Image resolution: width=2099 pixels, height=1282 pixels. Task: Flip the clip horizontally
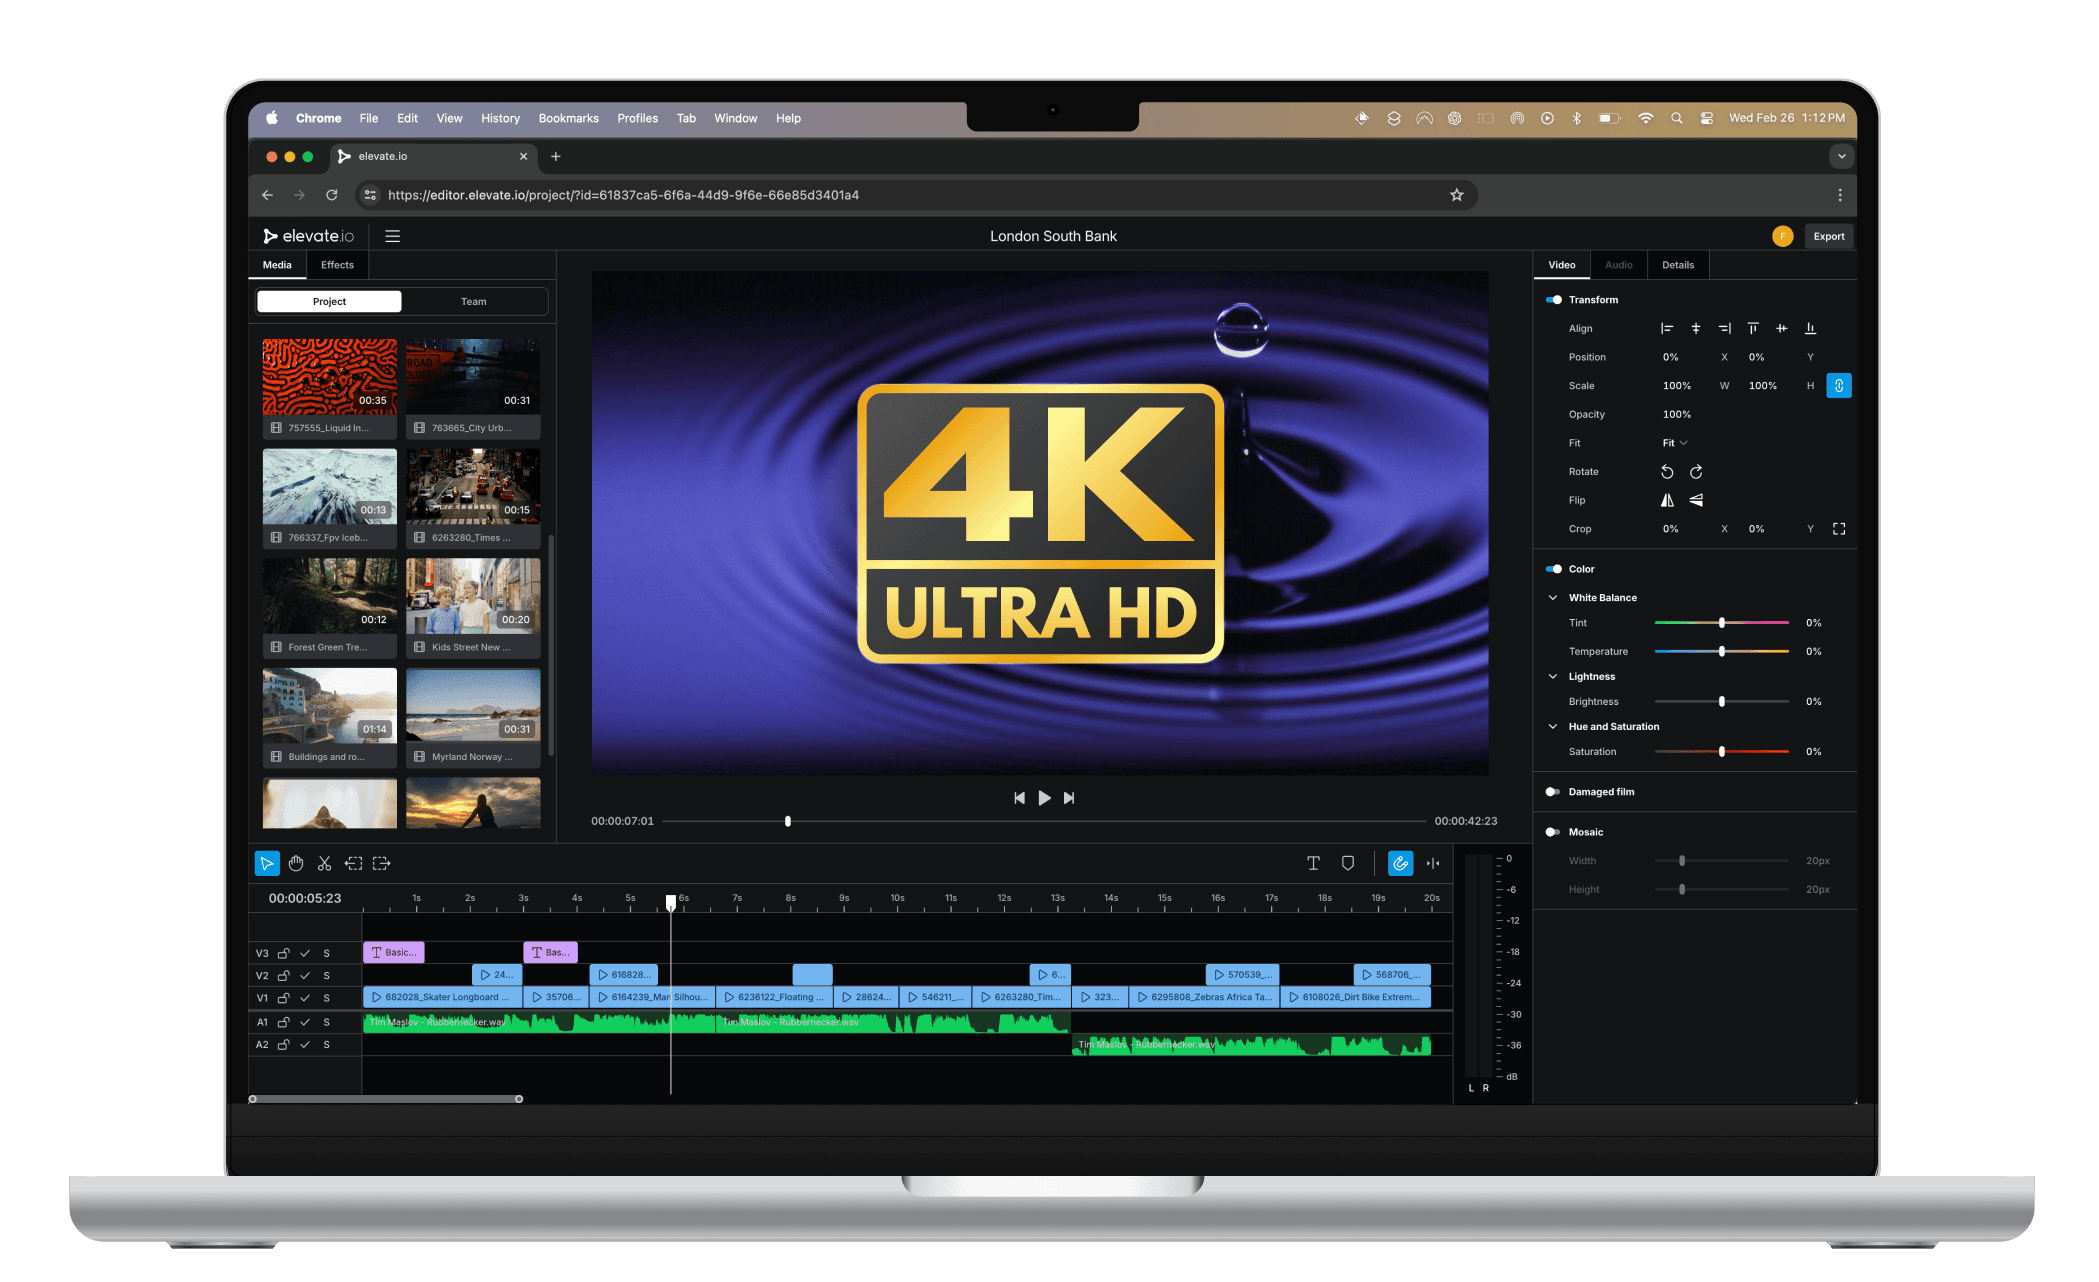[x=1667, y=500]
